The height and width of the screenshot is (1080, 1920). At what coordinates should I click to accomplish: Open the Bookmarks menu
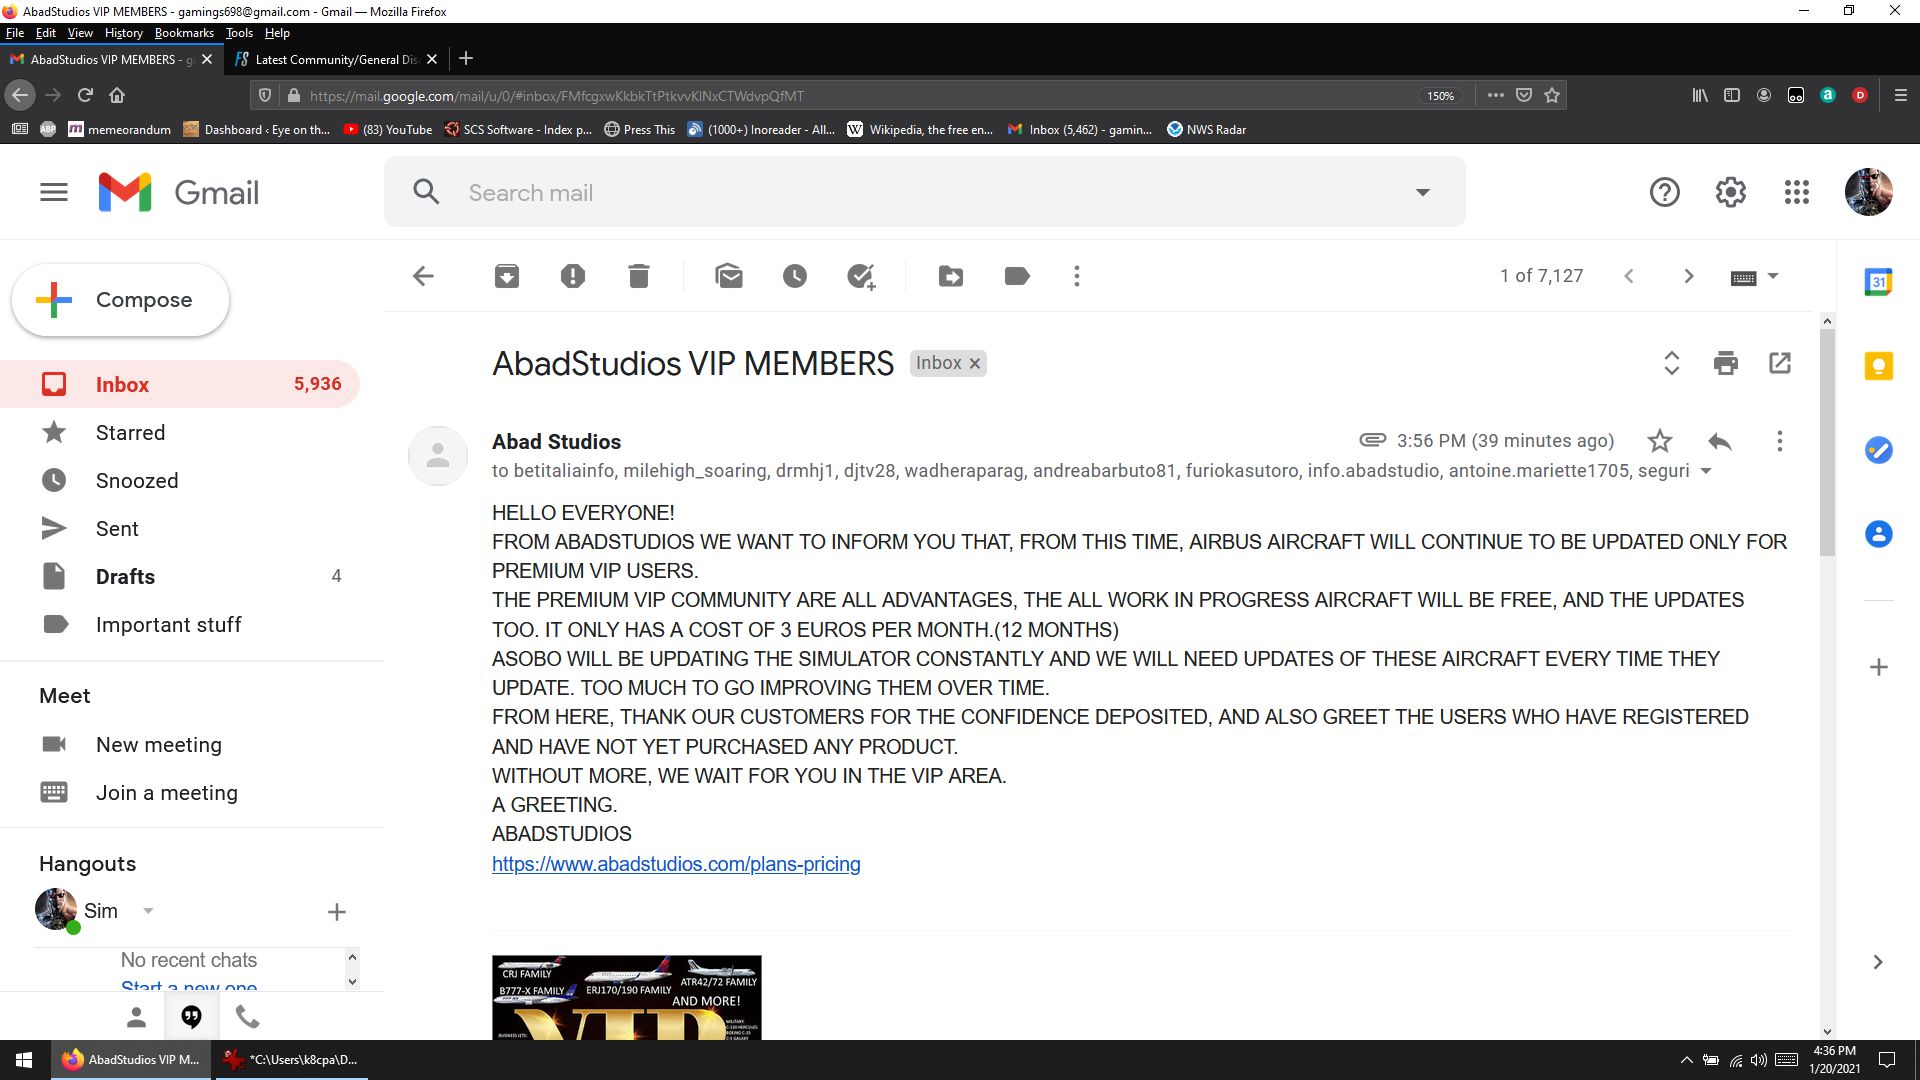click(x=184, y=33)
